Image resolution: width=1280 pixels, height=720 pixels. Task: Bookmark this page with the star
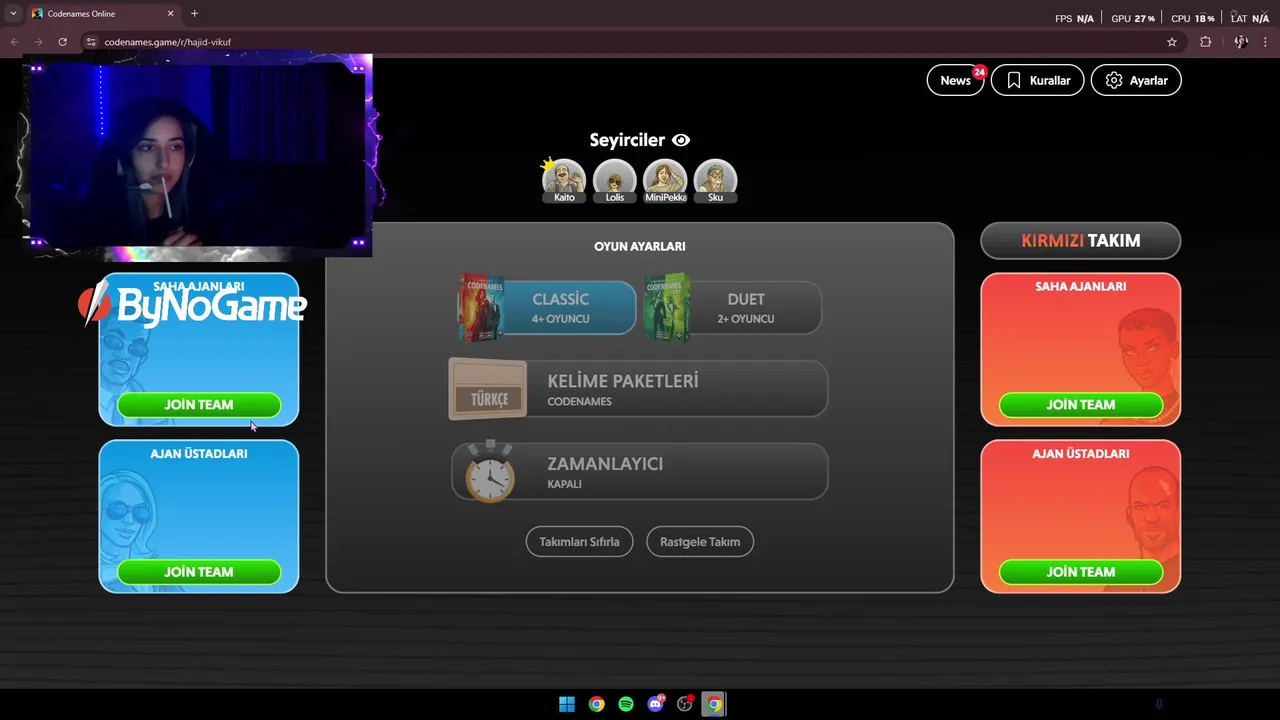(1172, 42)
